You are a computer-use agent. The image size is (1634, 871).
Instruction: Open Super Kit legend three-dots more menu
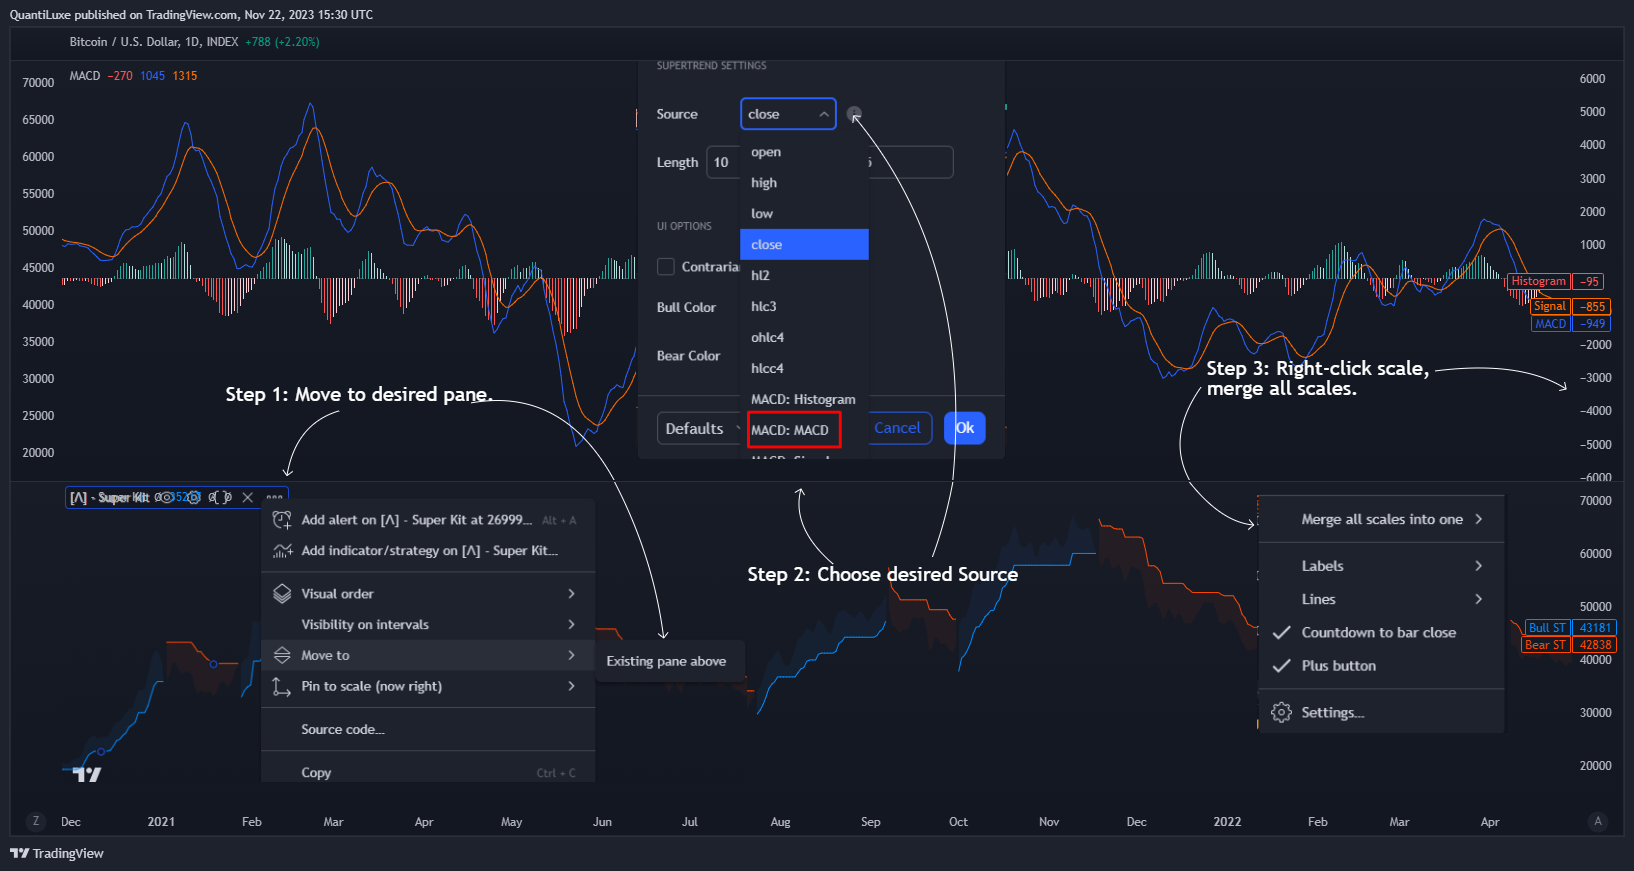coord(274,497)
